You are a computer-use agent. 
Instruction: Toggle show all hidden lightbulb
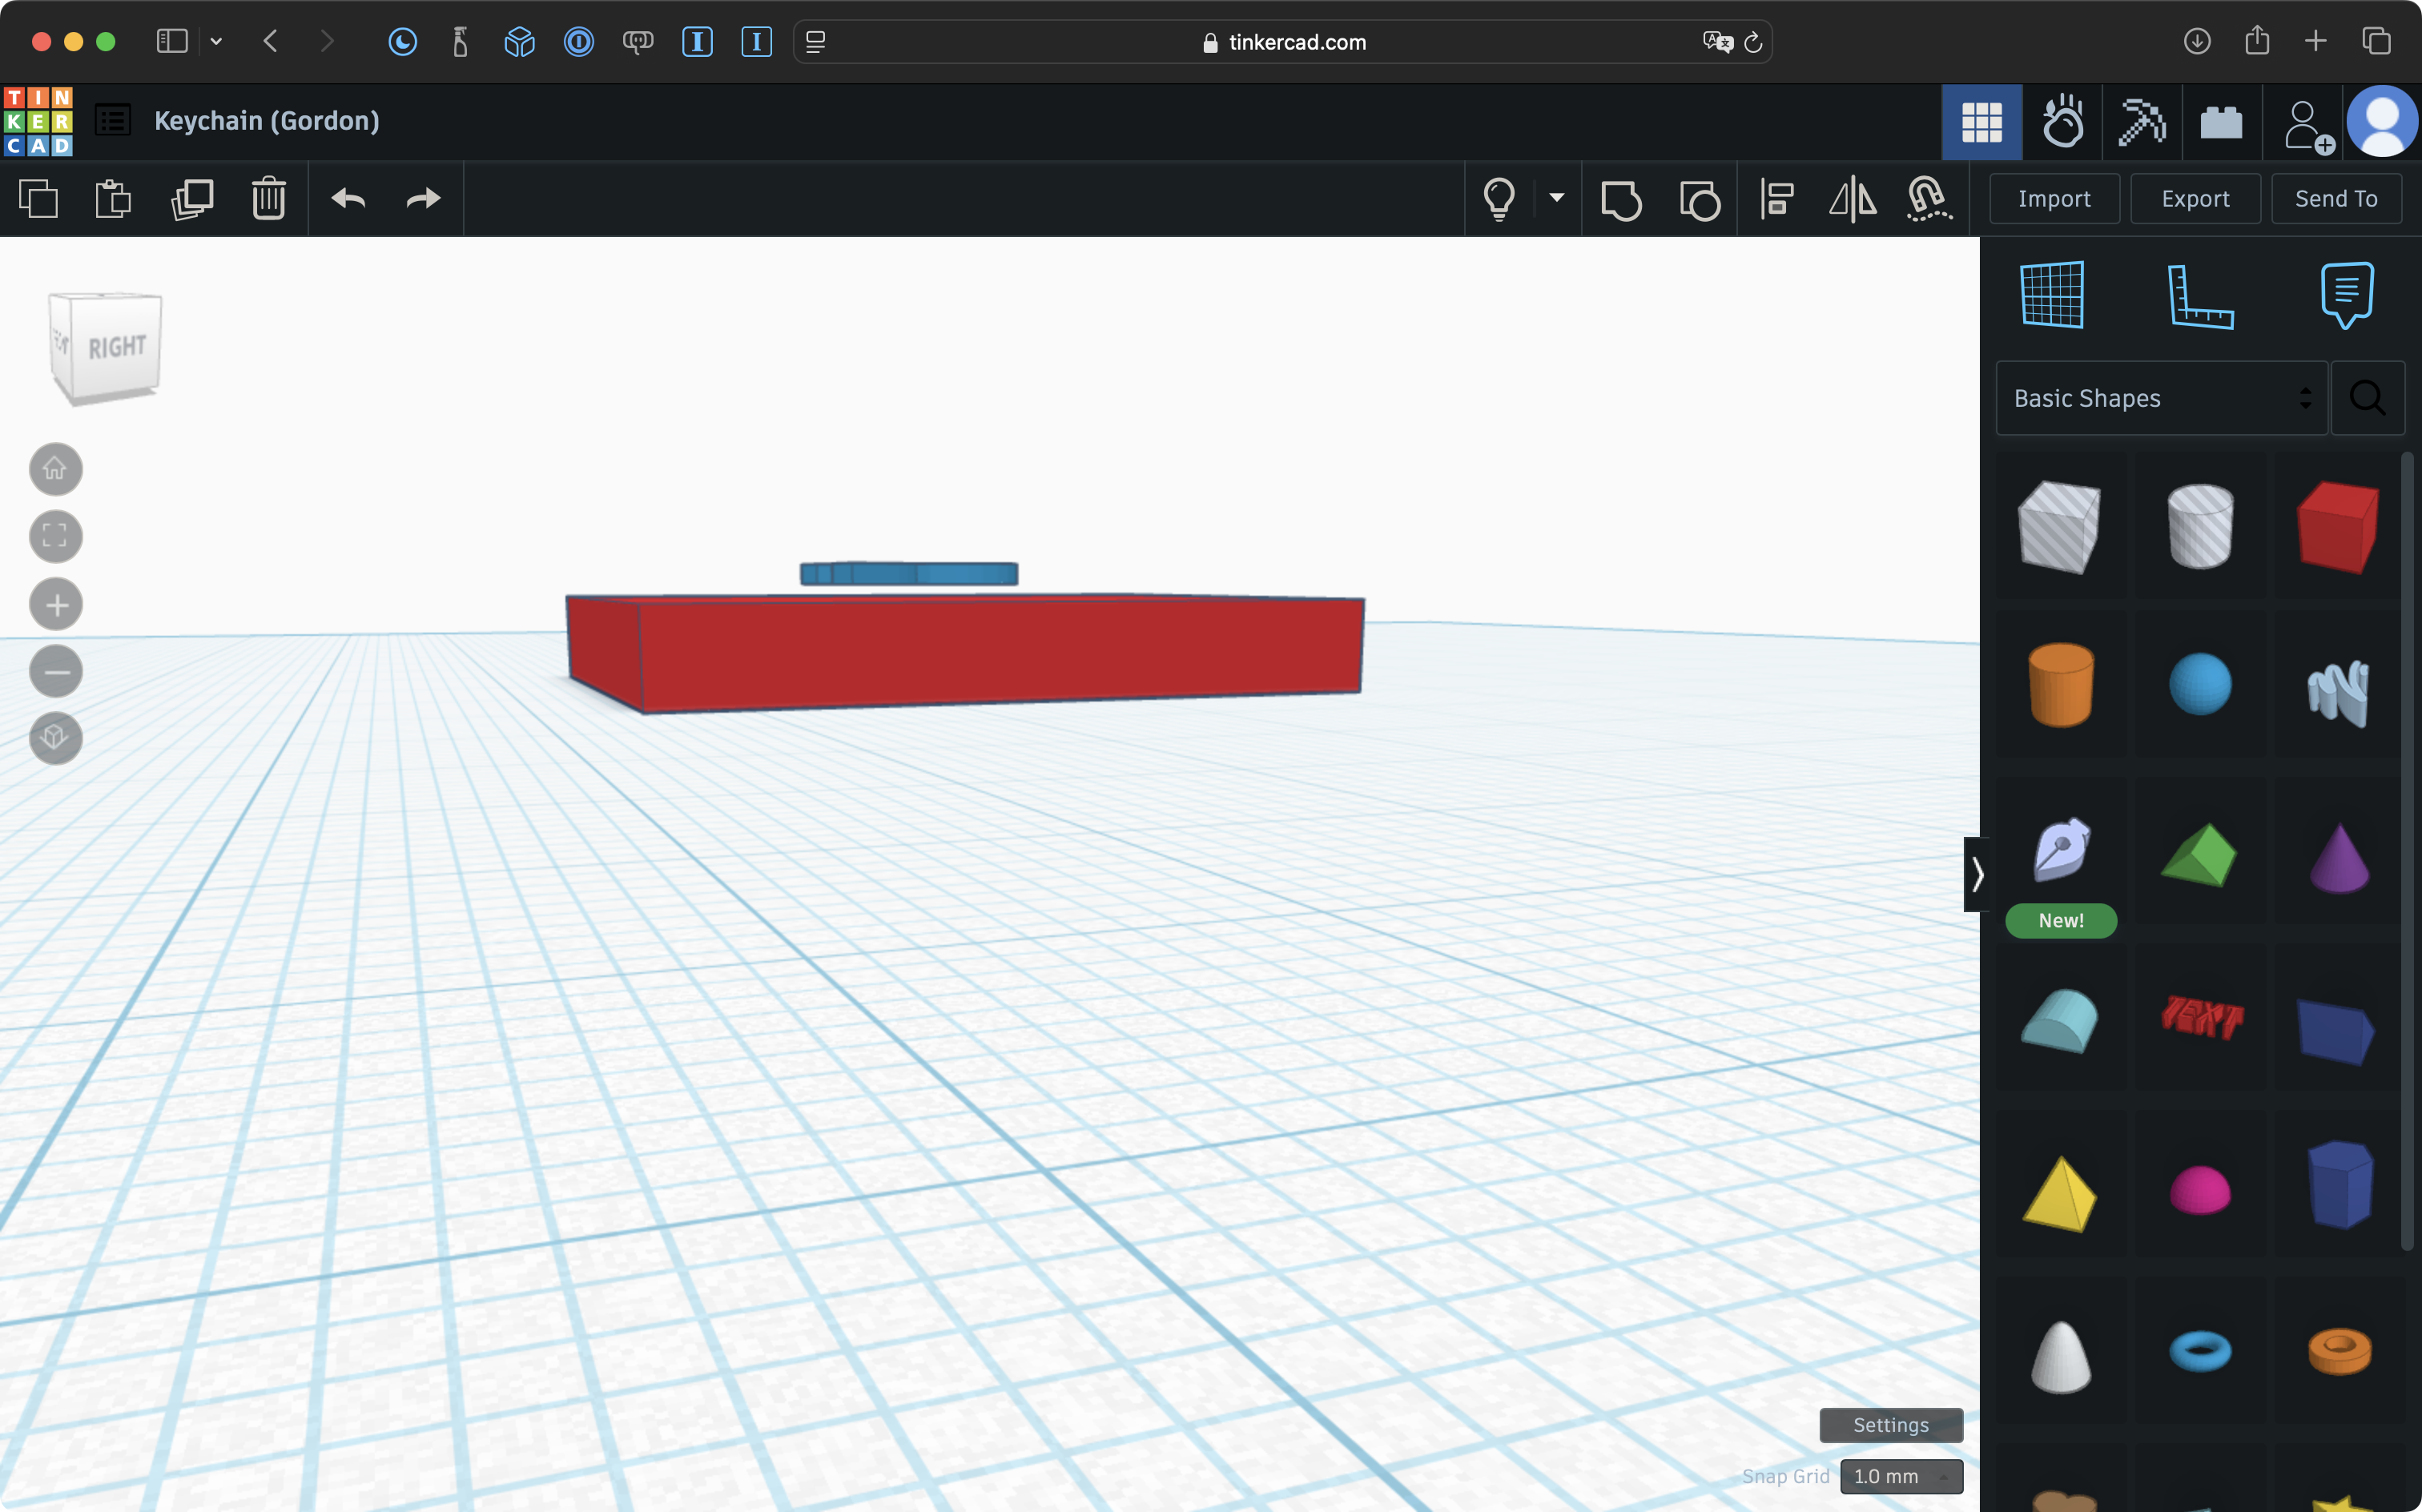[1498, 199]
